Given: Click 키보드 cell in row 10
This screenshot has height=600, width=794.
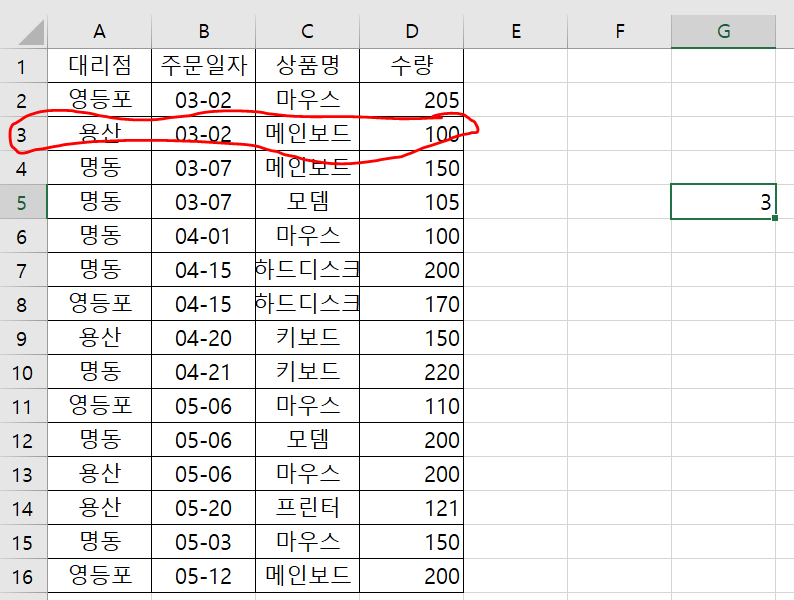Looking at the screenshot, I should tap(307, 372).
